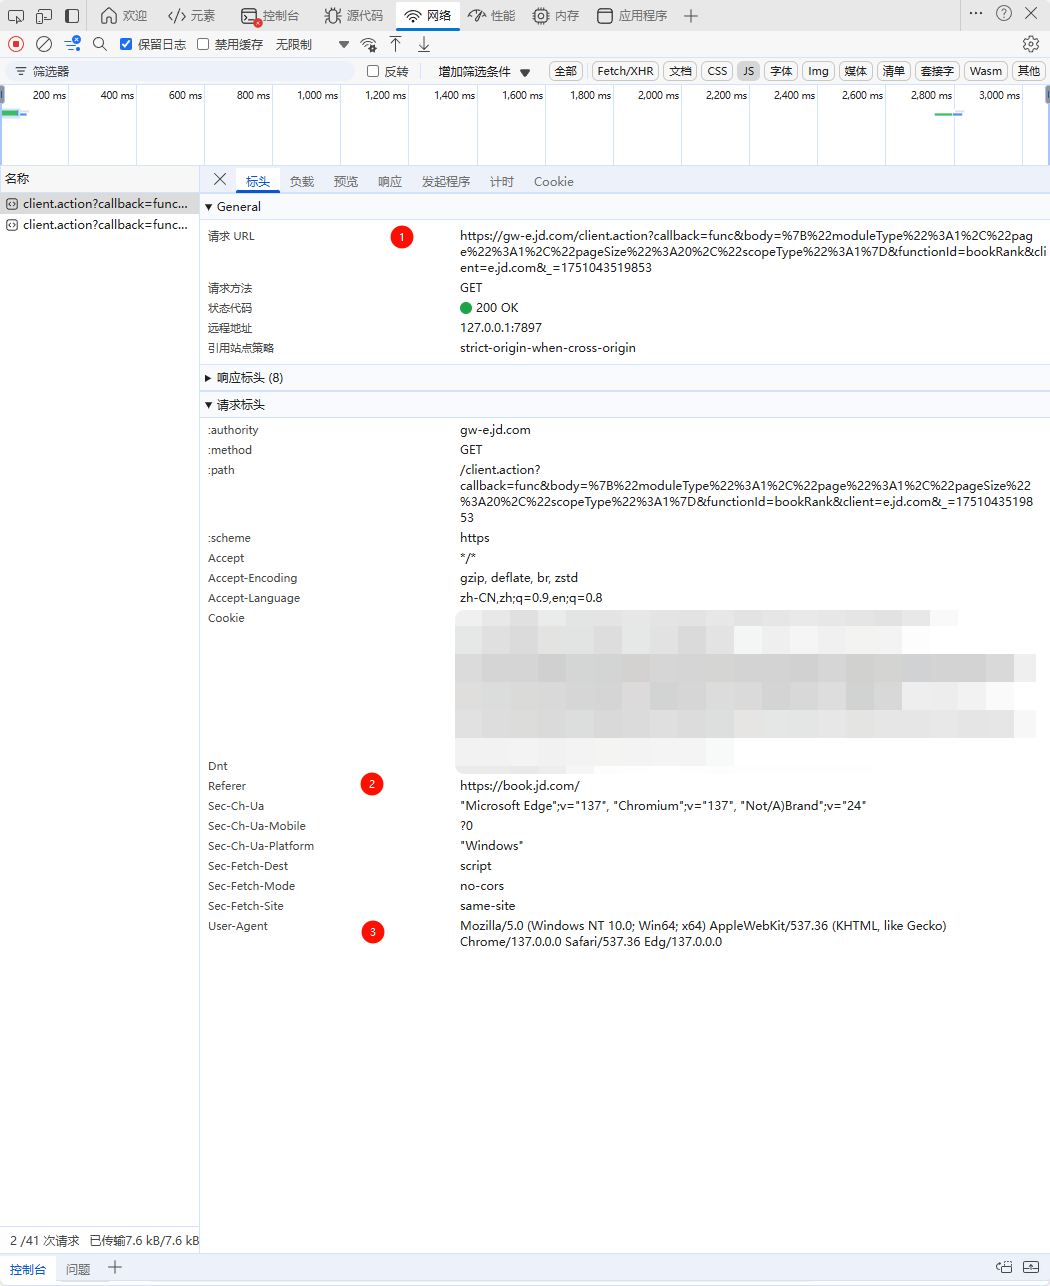Select the CSS filter button
The image size is (1050, 1286).
point(717,71)
